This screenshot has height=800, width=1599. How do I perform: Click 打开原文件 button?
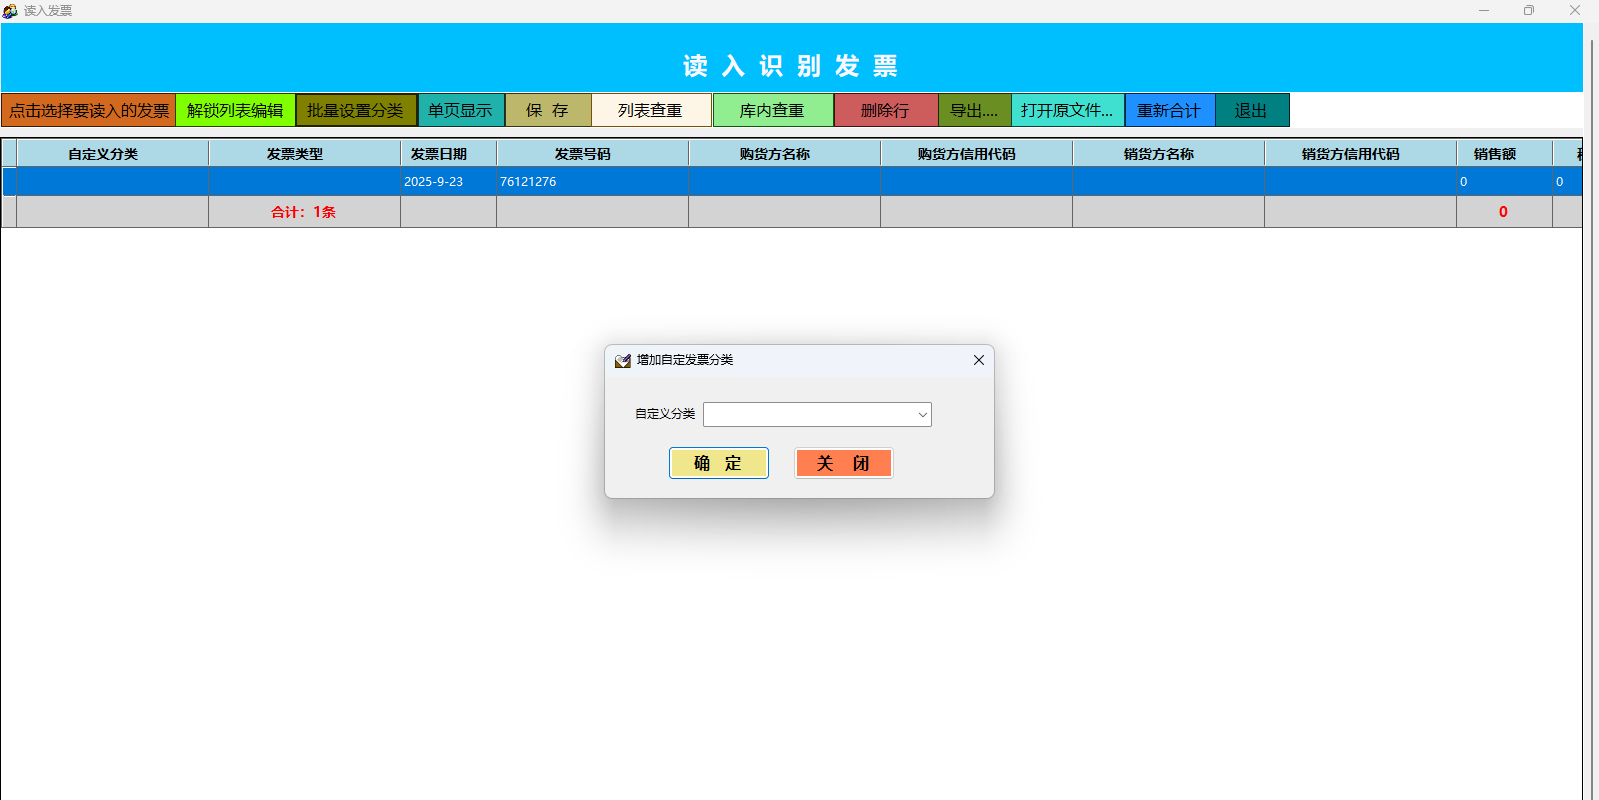[x=1068, y=110]
